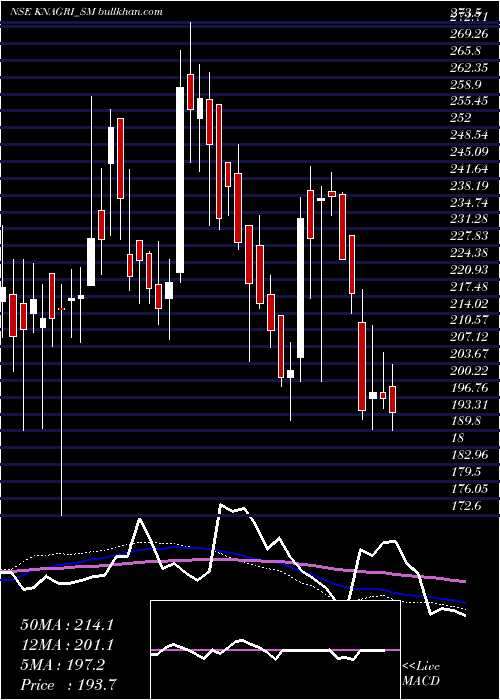The height and width of the screenshot is (700, 500).
Task: Click the 220.93 price level label
Action: [x=468, y=270]
